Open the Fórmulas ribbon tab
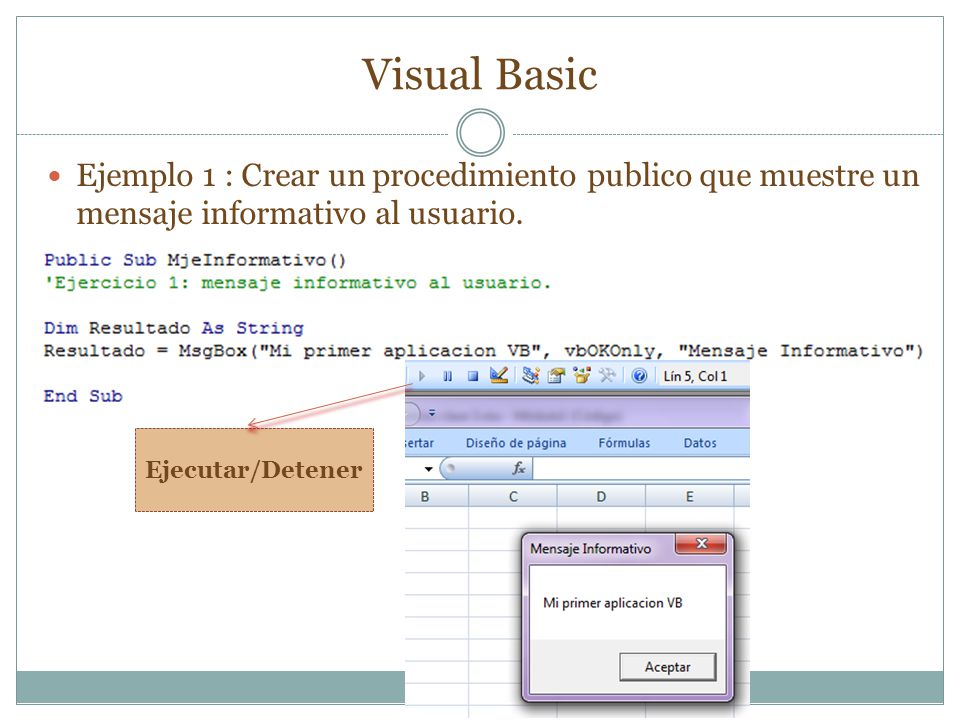The height and width of the screenshot is (720, 960). coord(624,443)
